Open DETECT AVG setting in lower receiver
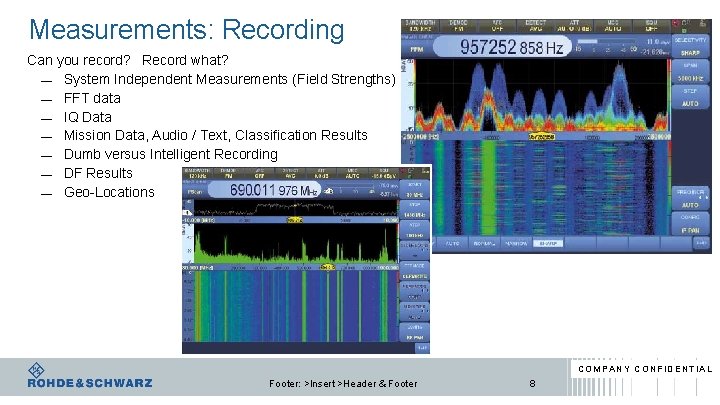720x405 pixels. click(290, 173)
